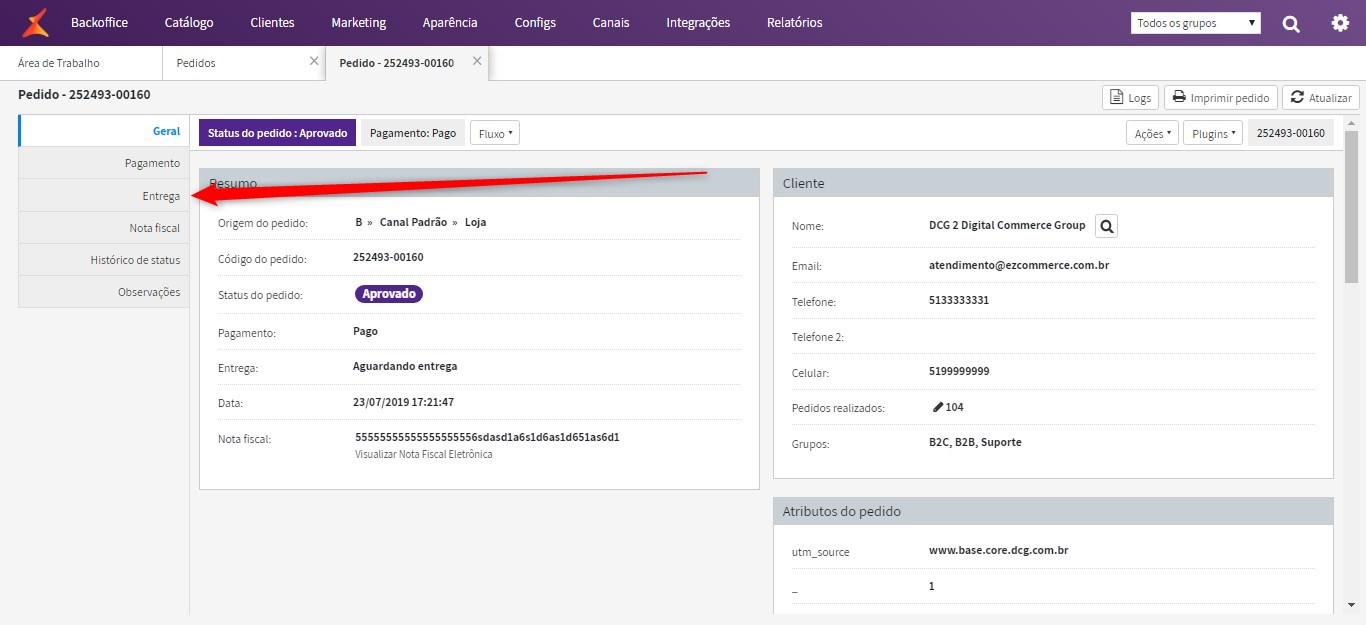Open the Backoffice menu

[99, 22]
